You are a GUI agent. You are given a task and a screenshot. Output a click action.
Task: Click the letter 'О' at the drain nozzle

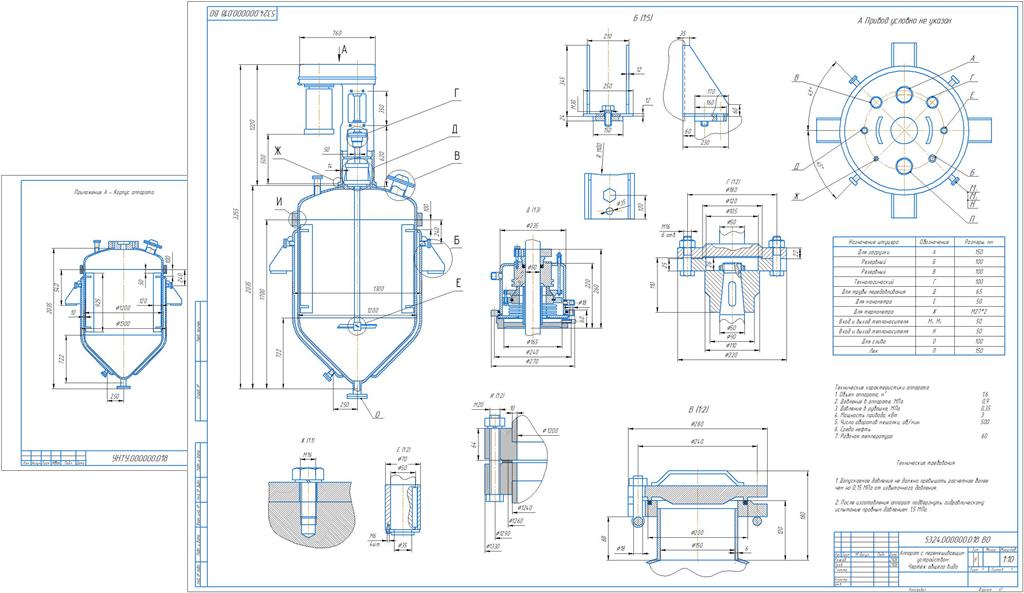tap(377, 414)
